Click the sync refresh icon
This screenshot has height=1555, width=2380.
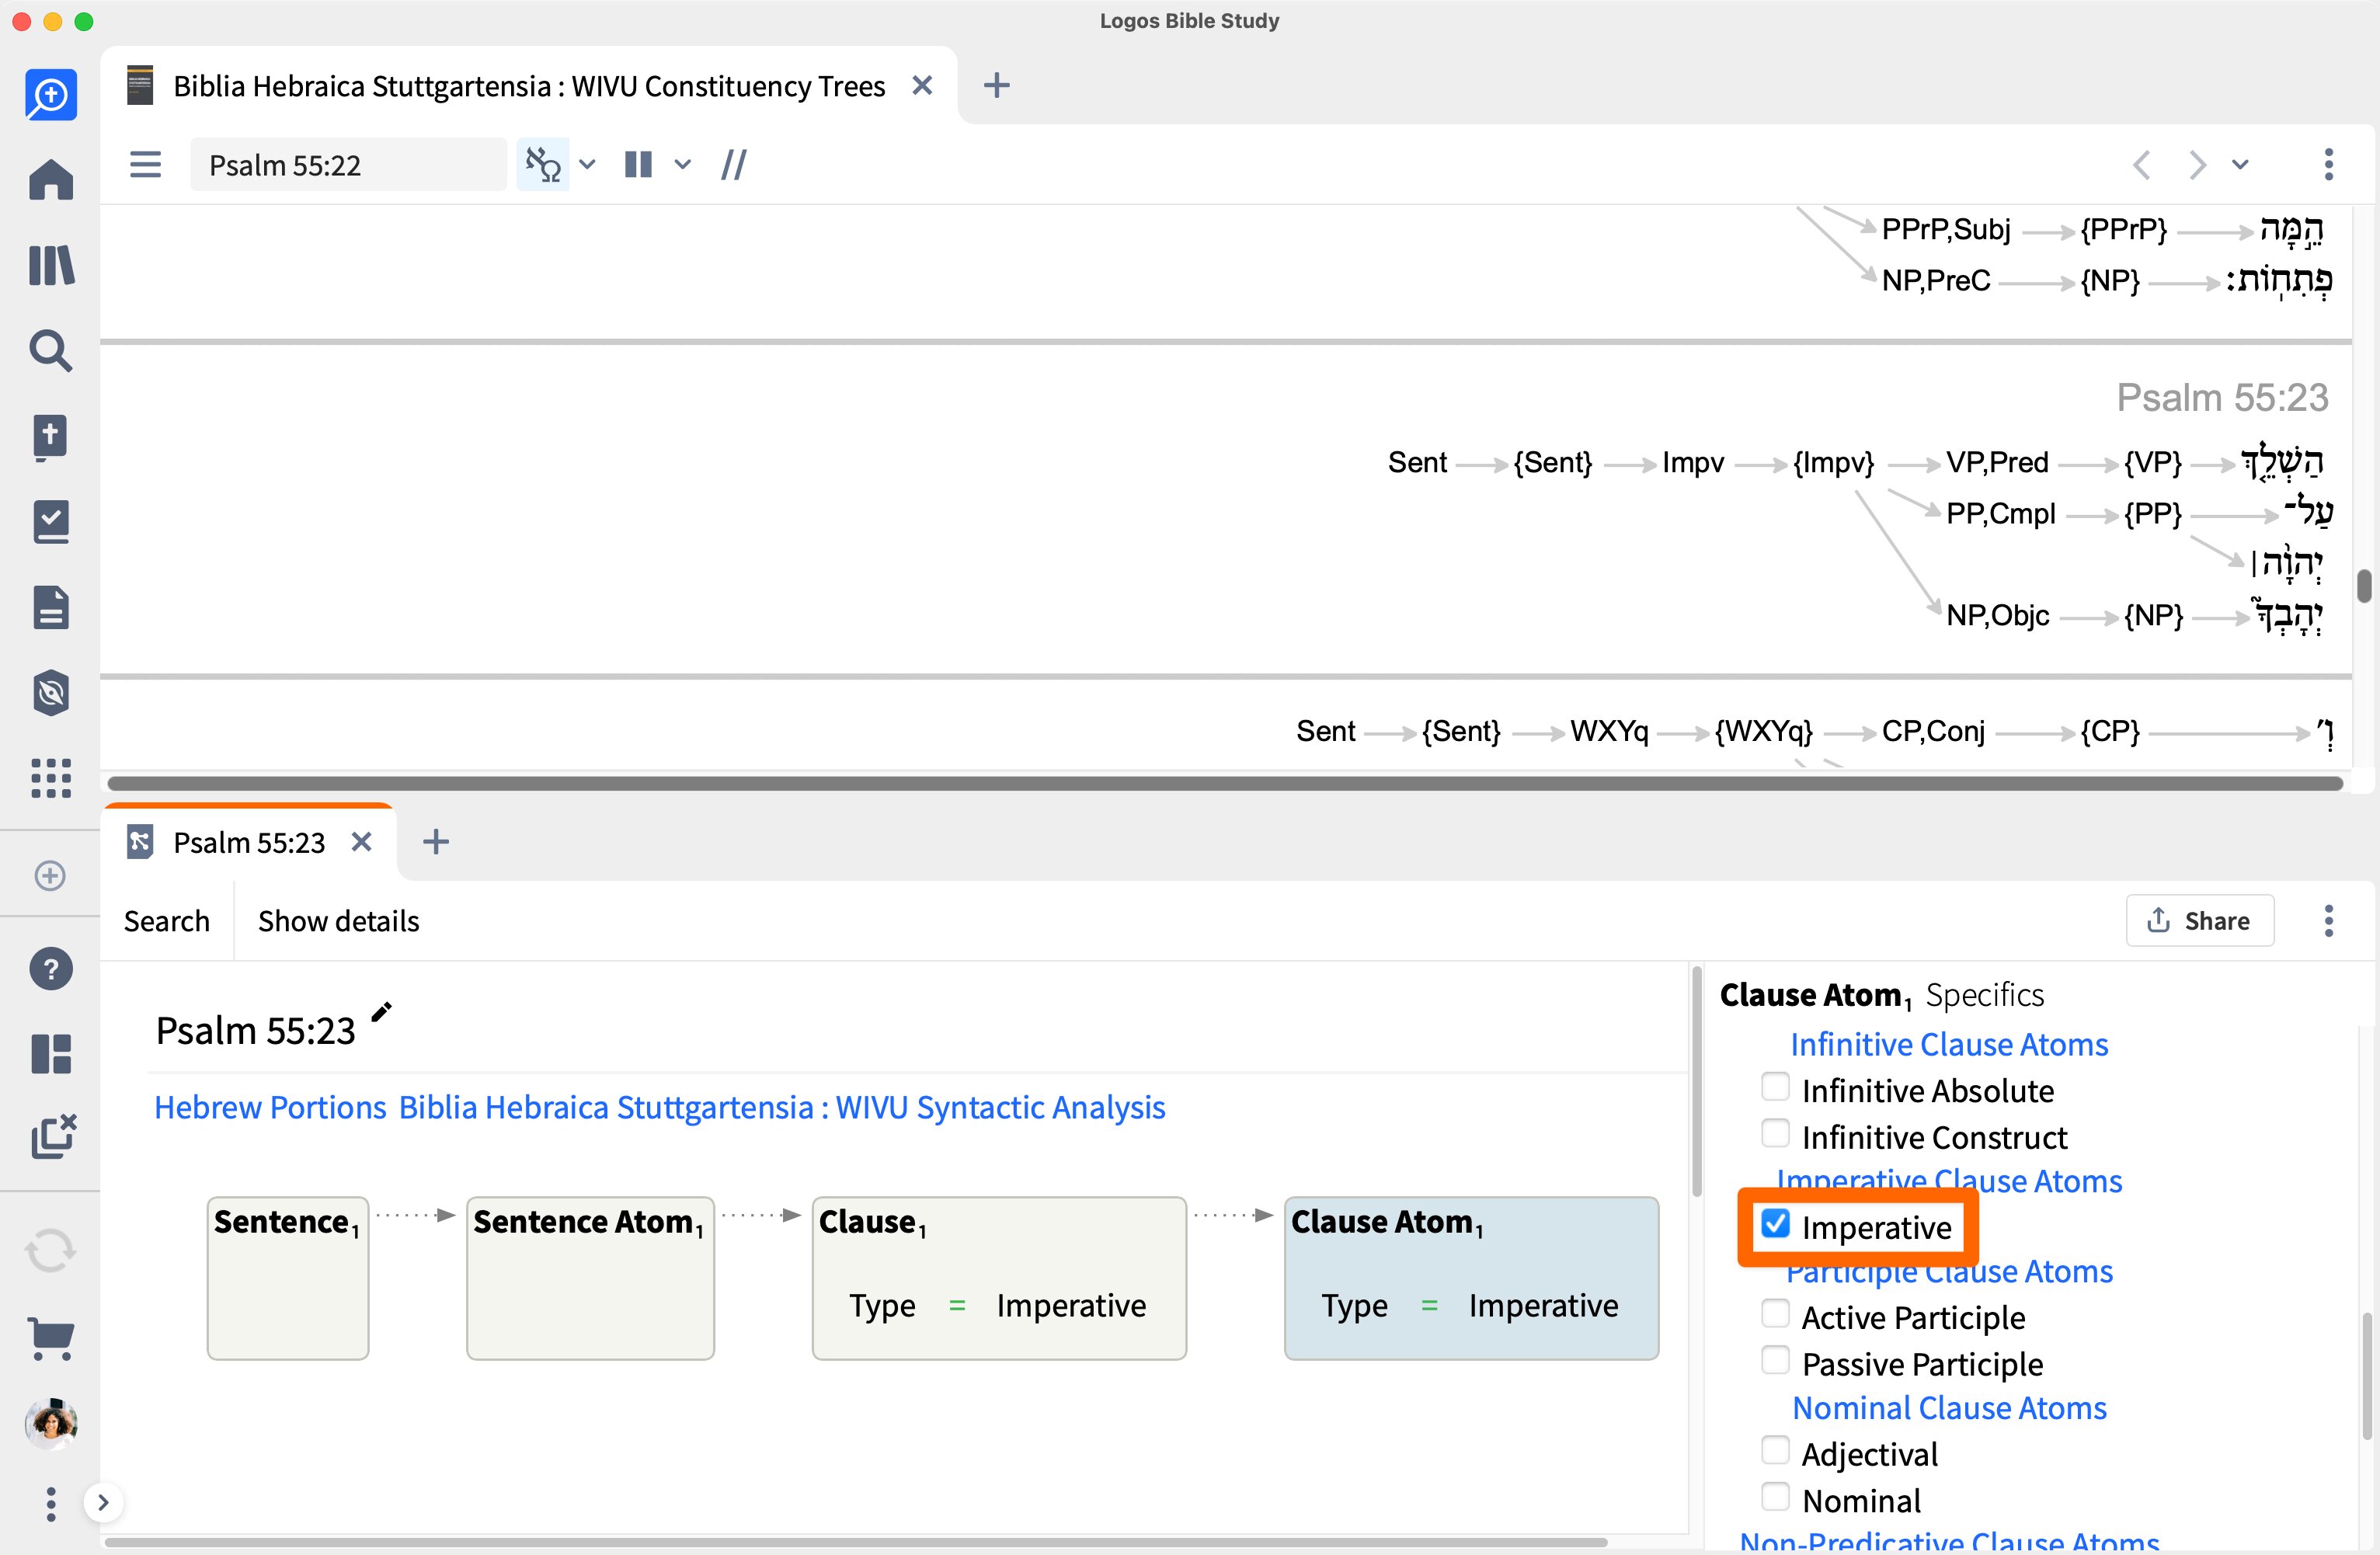point(51,1250)
